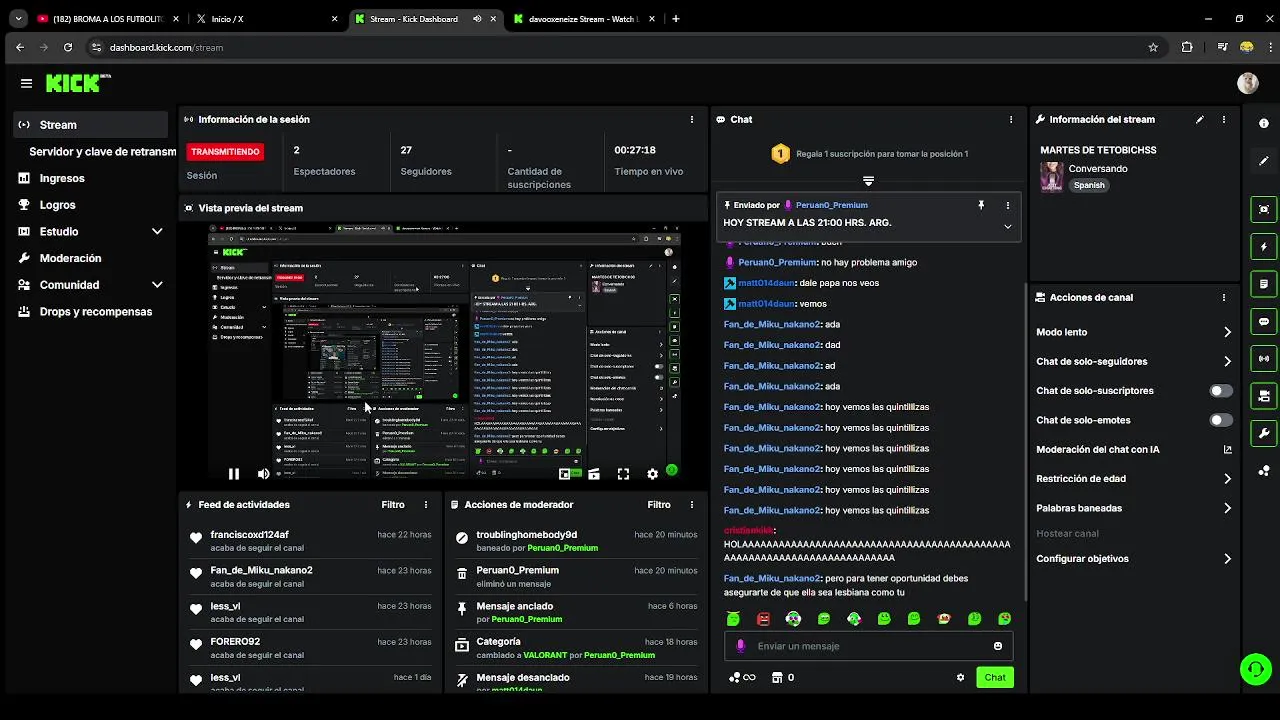Click the pinned message pin icon
This screenshot has width=1280, height=720.
981,205
